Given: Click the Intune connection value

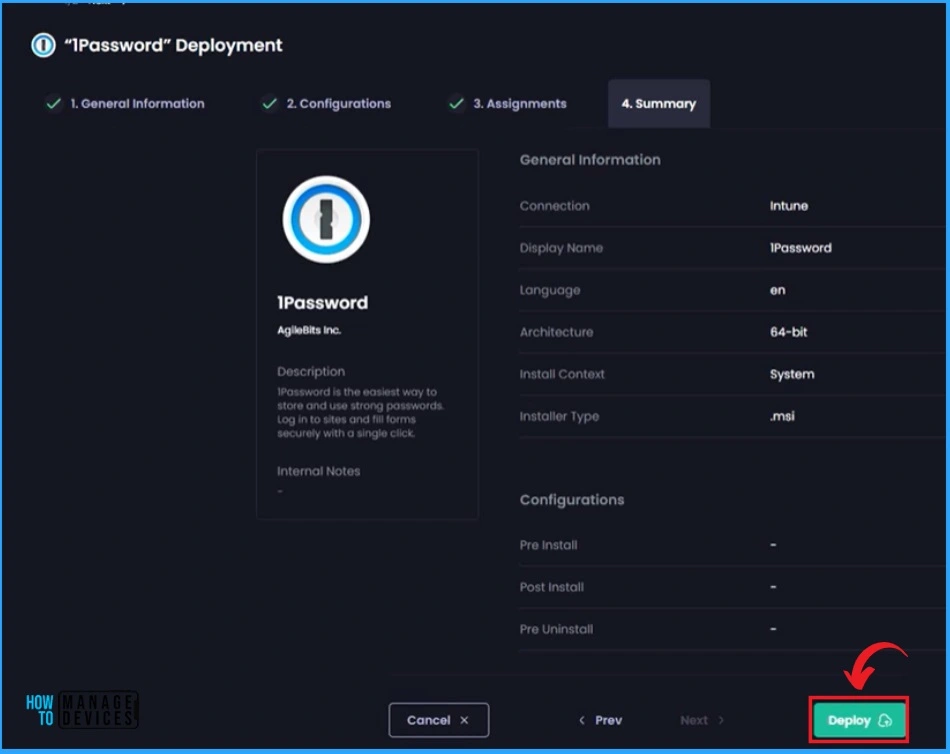Looking at the screenshot, I should coord(789,206).
